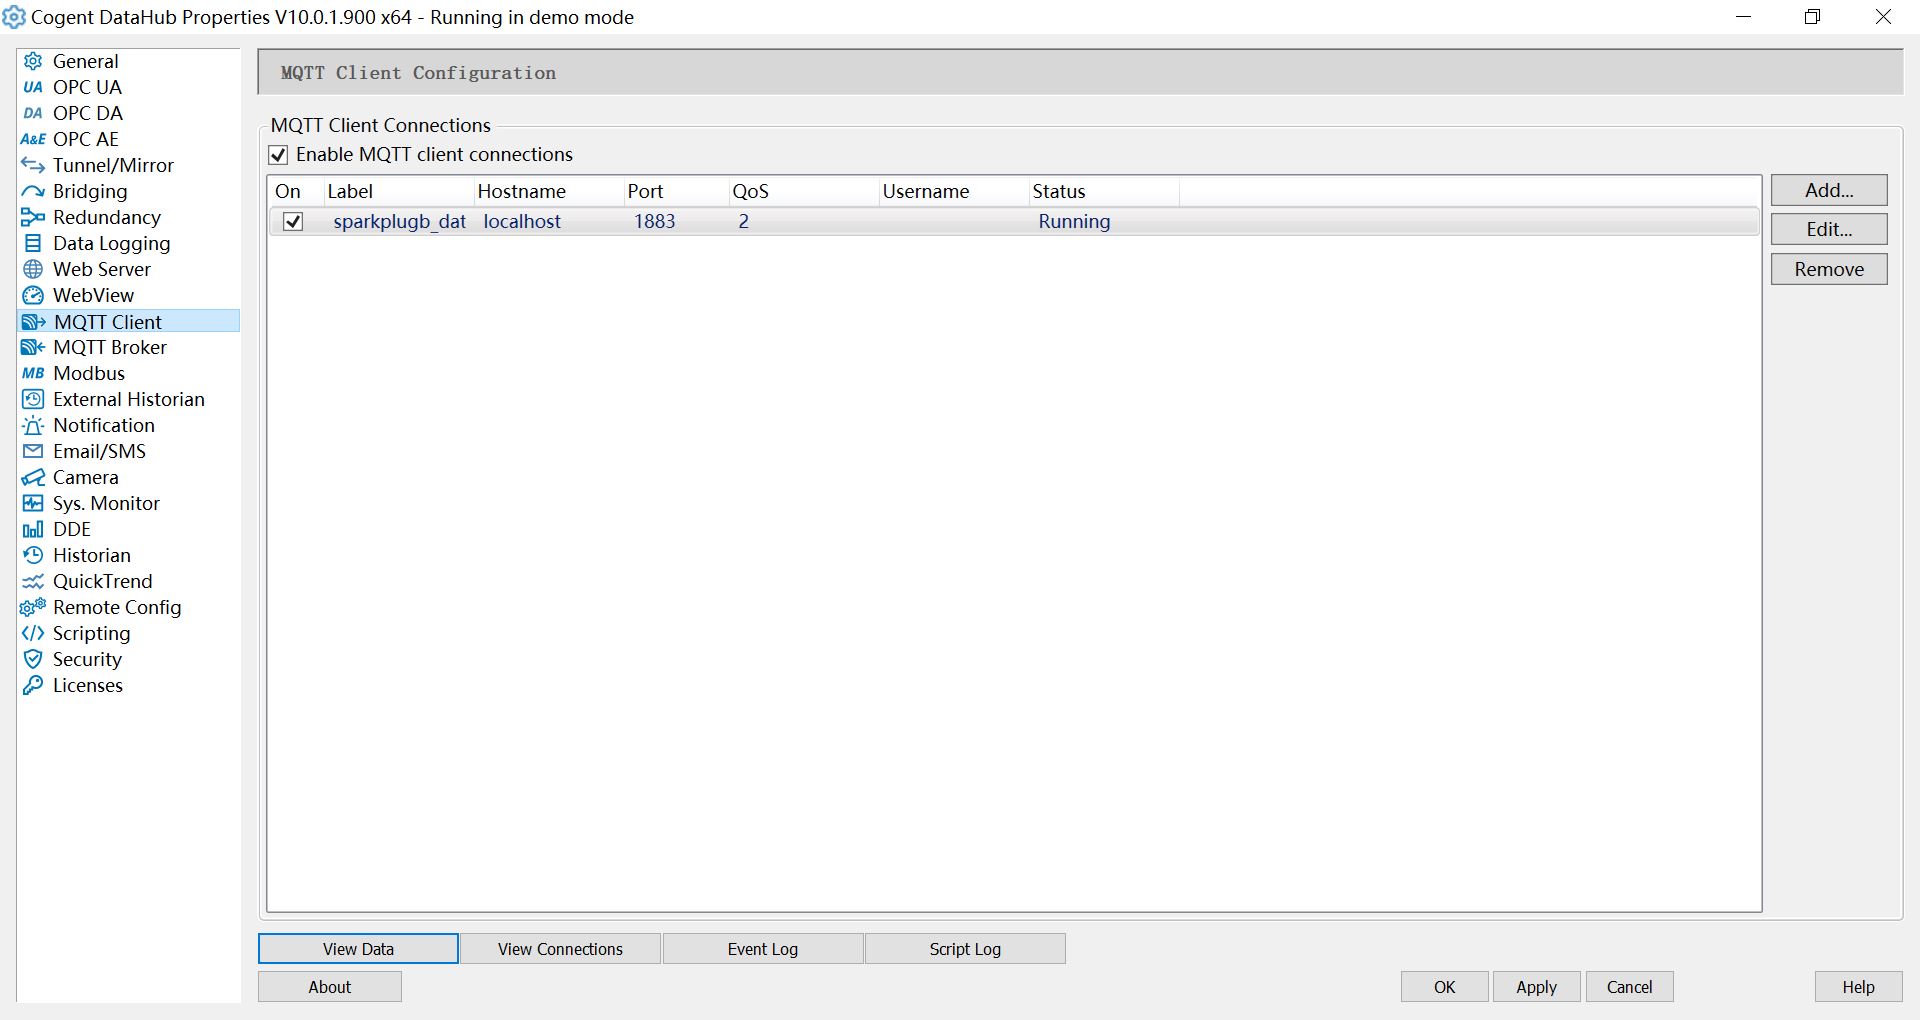Screen dimensions: 1920x1020
Task: Select the Scripting code icon
Action: (33, 633)
